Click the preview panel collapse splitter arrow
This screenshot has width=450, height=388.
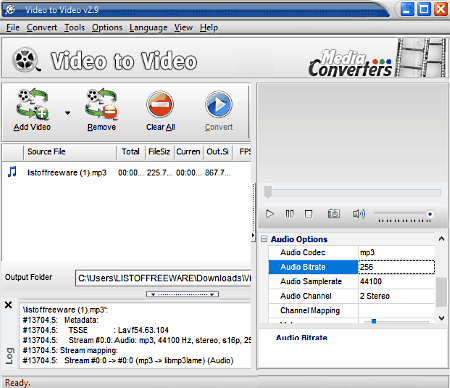[x=253, y=235]
